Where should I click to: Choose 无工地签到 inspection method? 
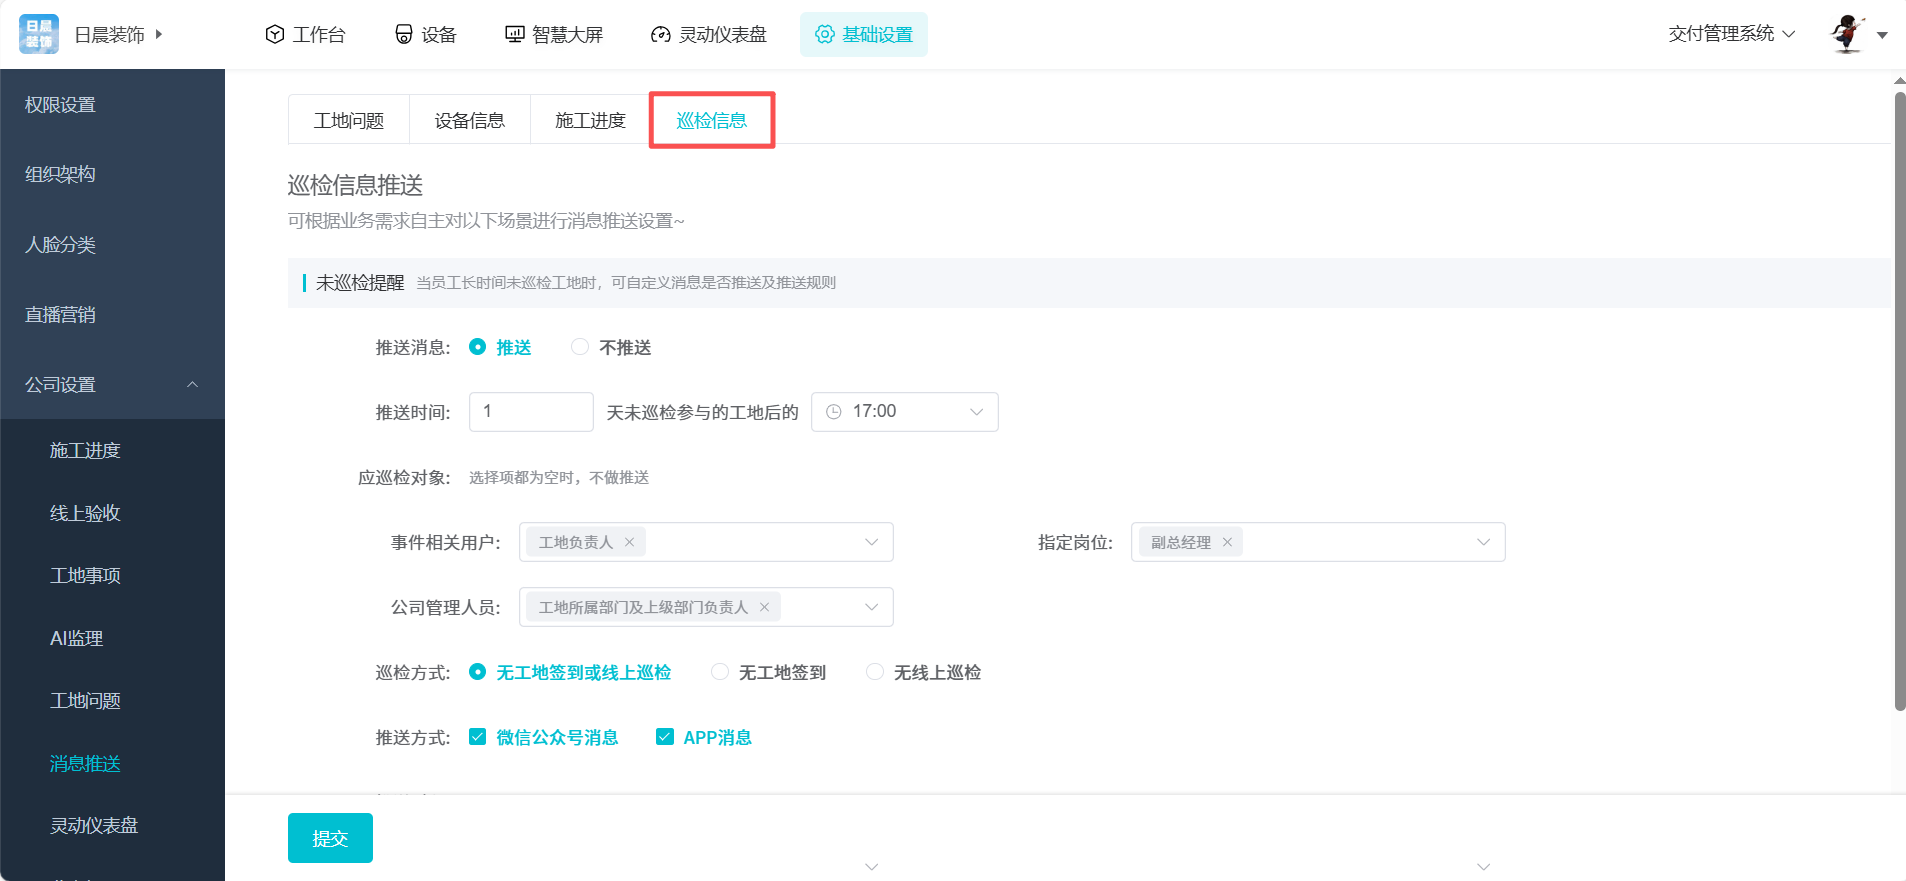pos(720,672)
